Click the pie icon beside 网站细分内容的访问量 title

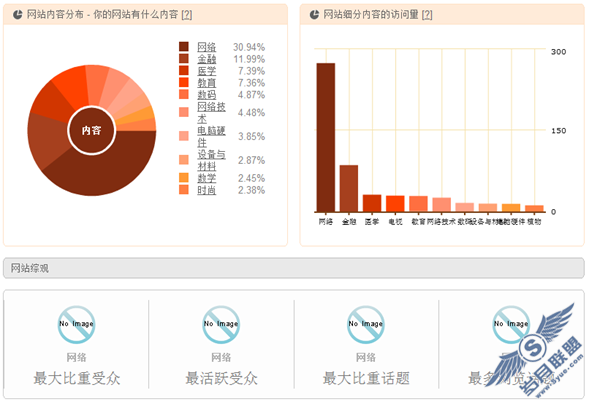click(x=314, y=15)
